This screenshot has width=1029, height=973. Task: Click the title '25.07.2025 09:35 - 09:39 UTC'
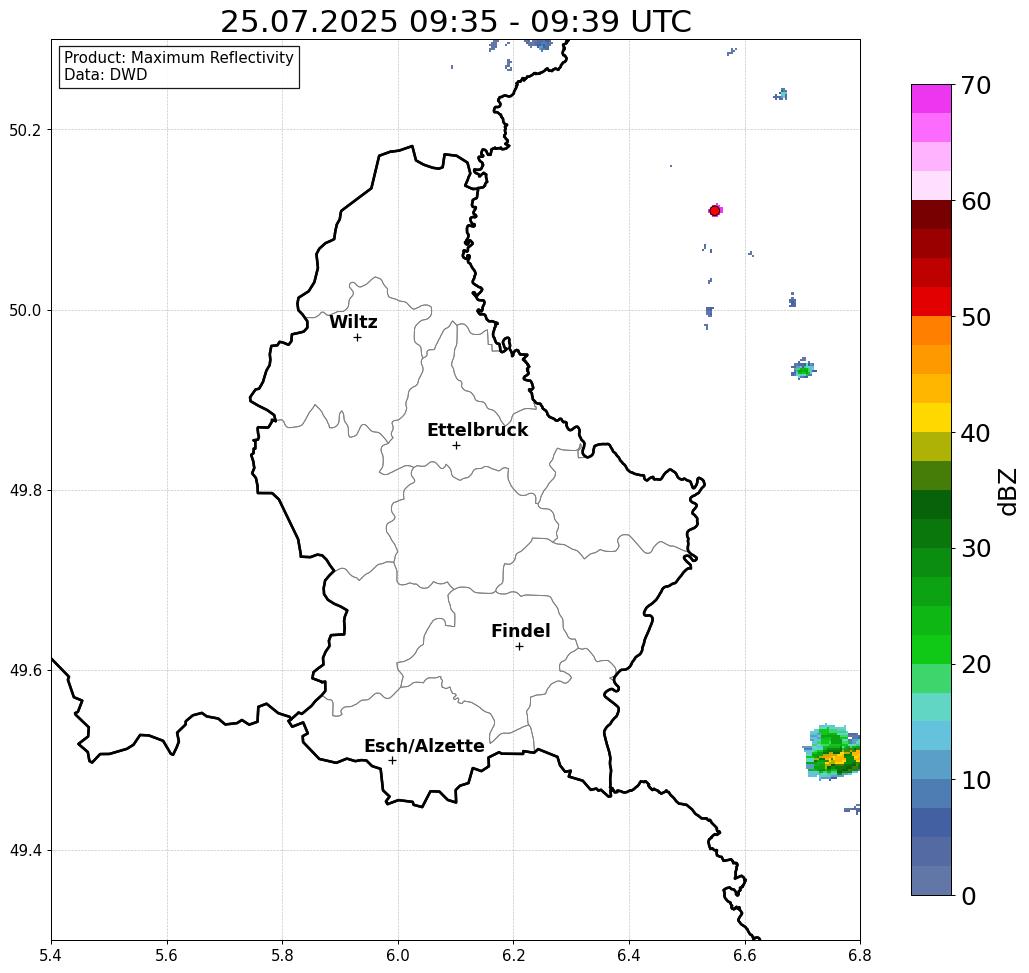click(x=455, y=22)
